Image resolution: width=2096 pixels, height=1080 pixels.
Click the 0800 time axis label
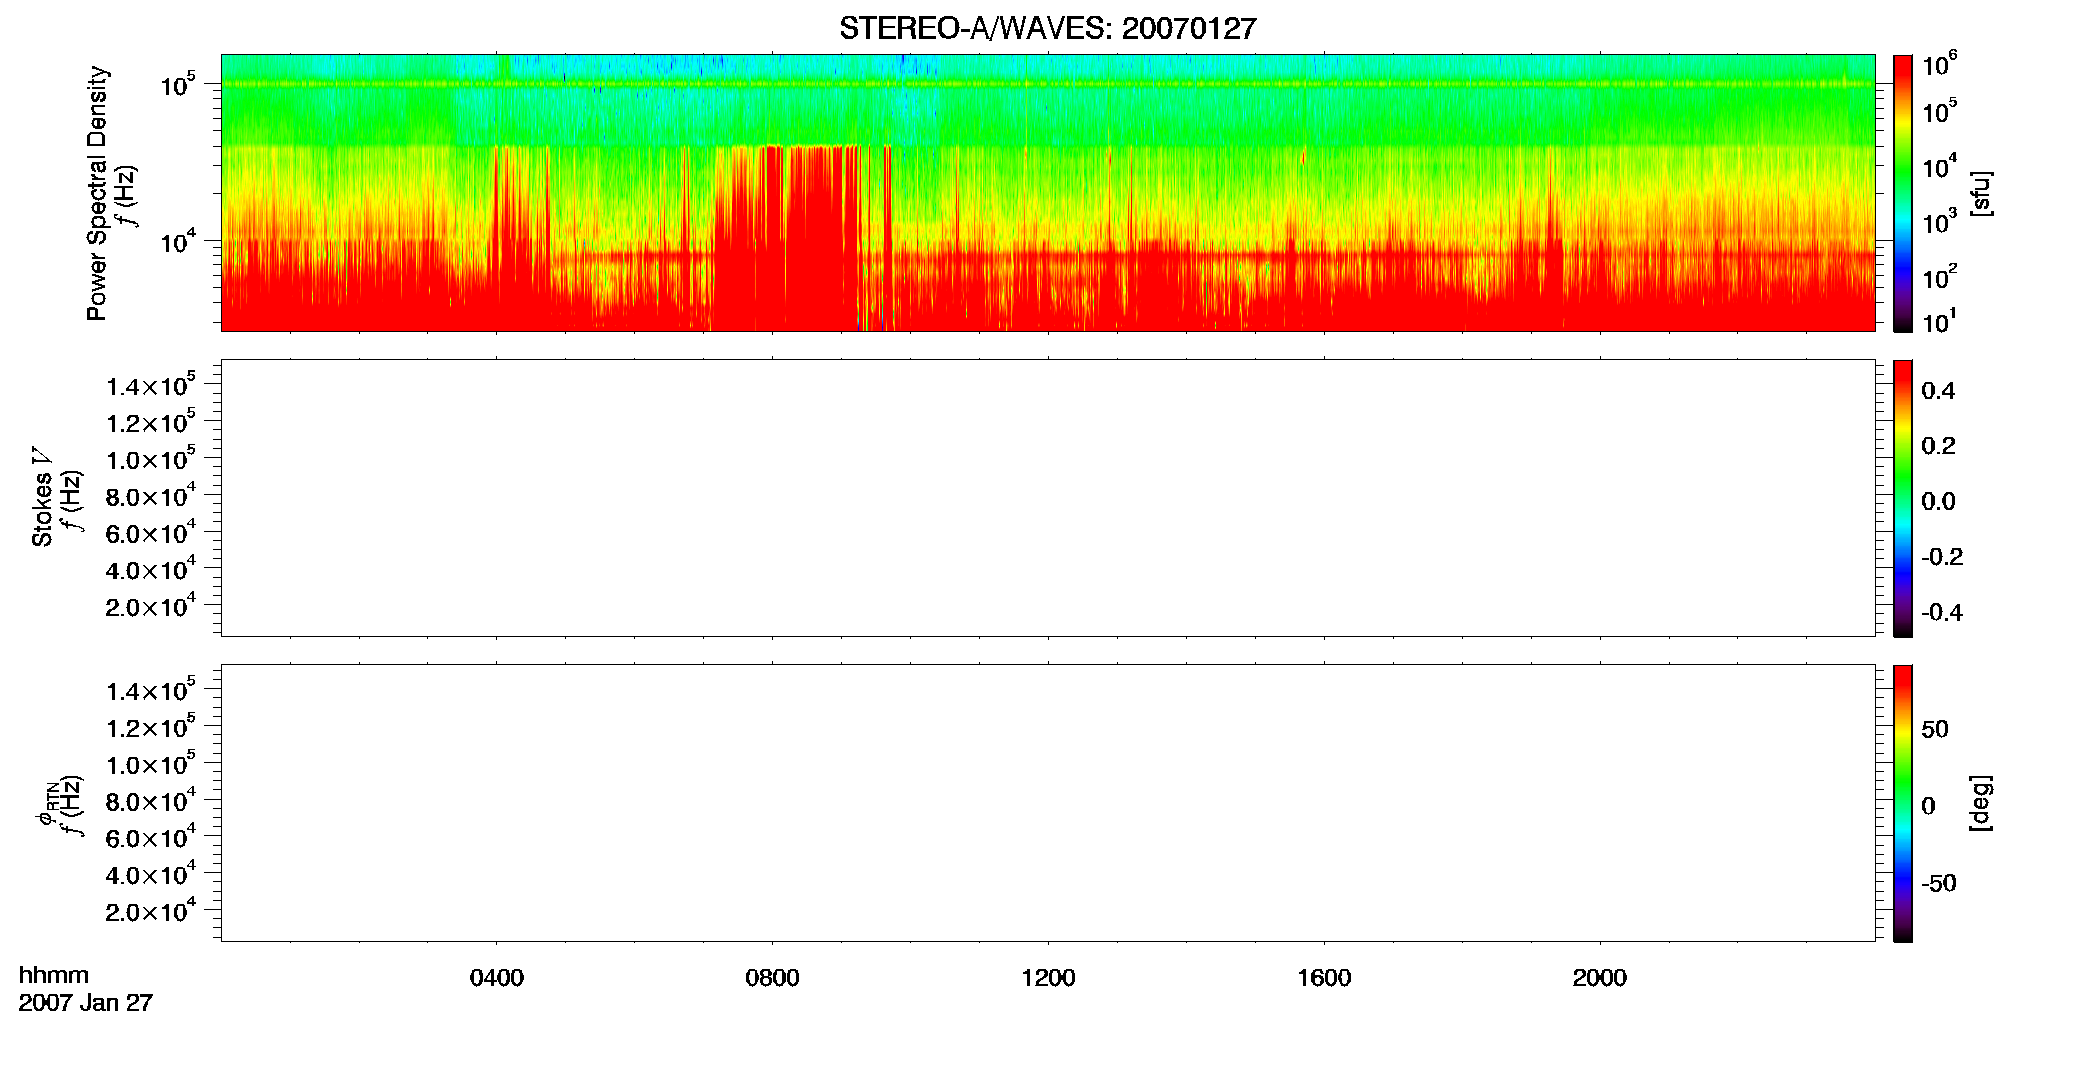pos(772,978)
